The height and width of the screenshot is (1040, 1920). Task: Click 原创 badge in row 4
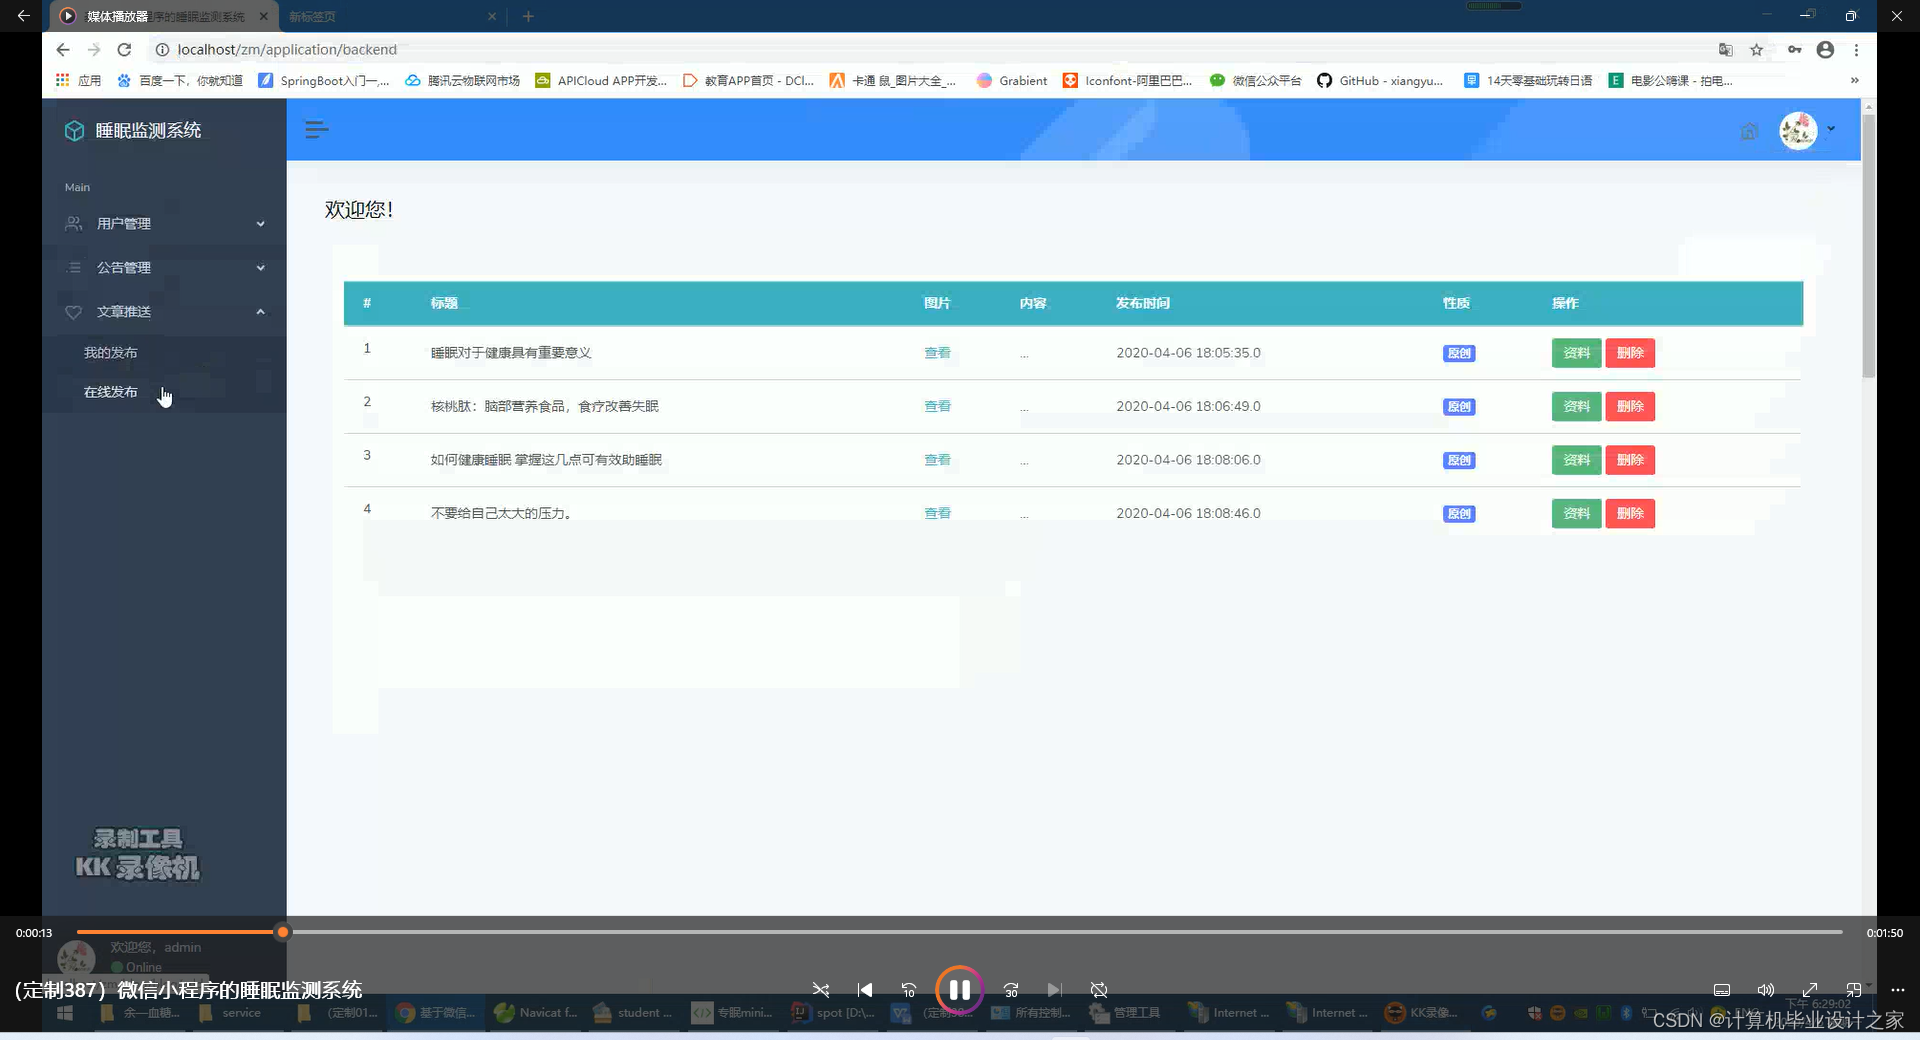1459,513
